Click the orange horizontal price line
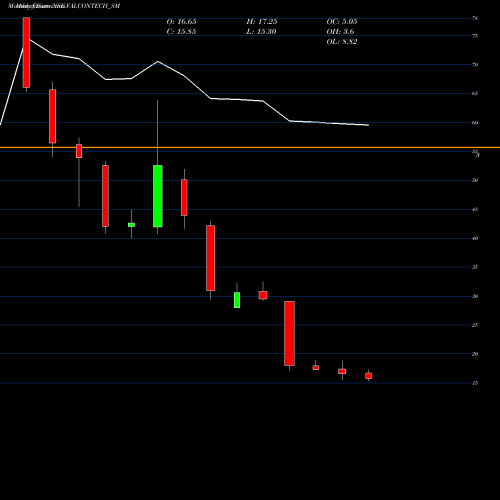Image resolution: width=500 pixels, height=500 pixels. [x=250, y=147]
